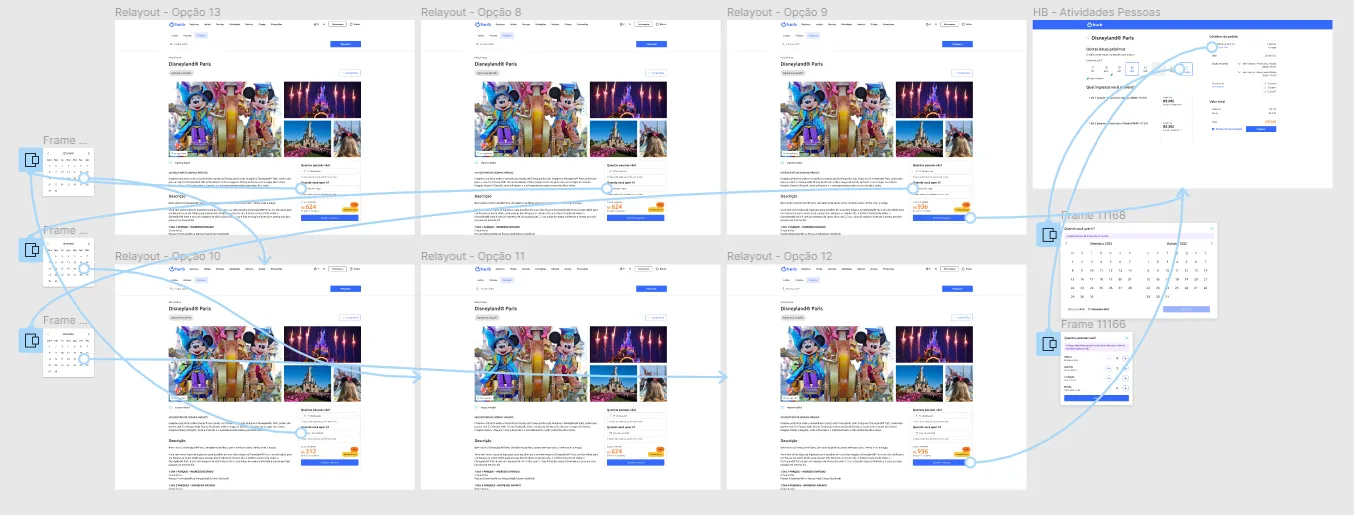The width and height of the screenshot is (1354, 515).
Task: Click the 624 price in Opção 13
Action: [310, 207]
